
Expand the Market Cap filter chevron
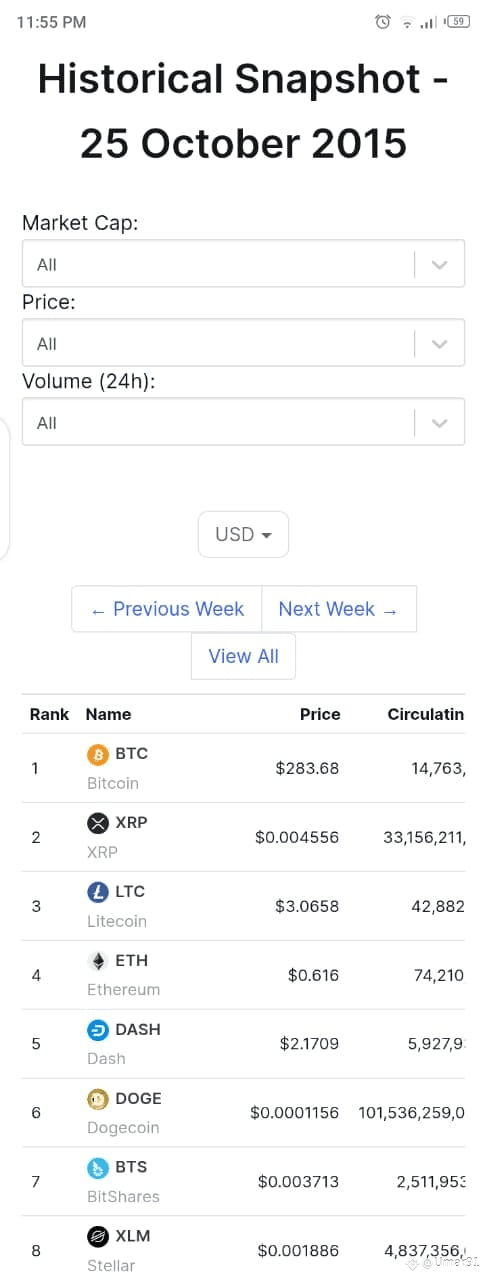coord(439,265)
